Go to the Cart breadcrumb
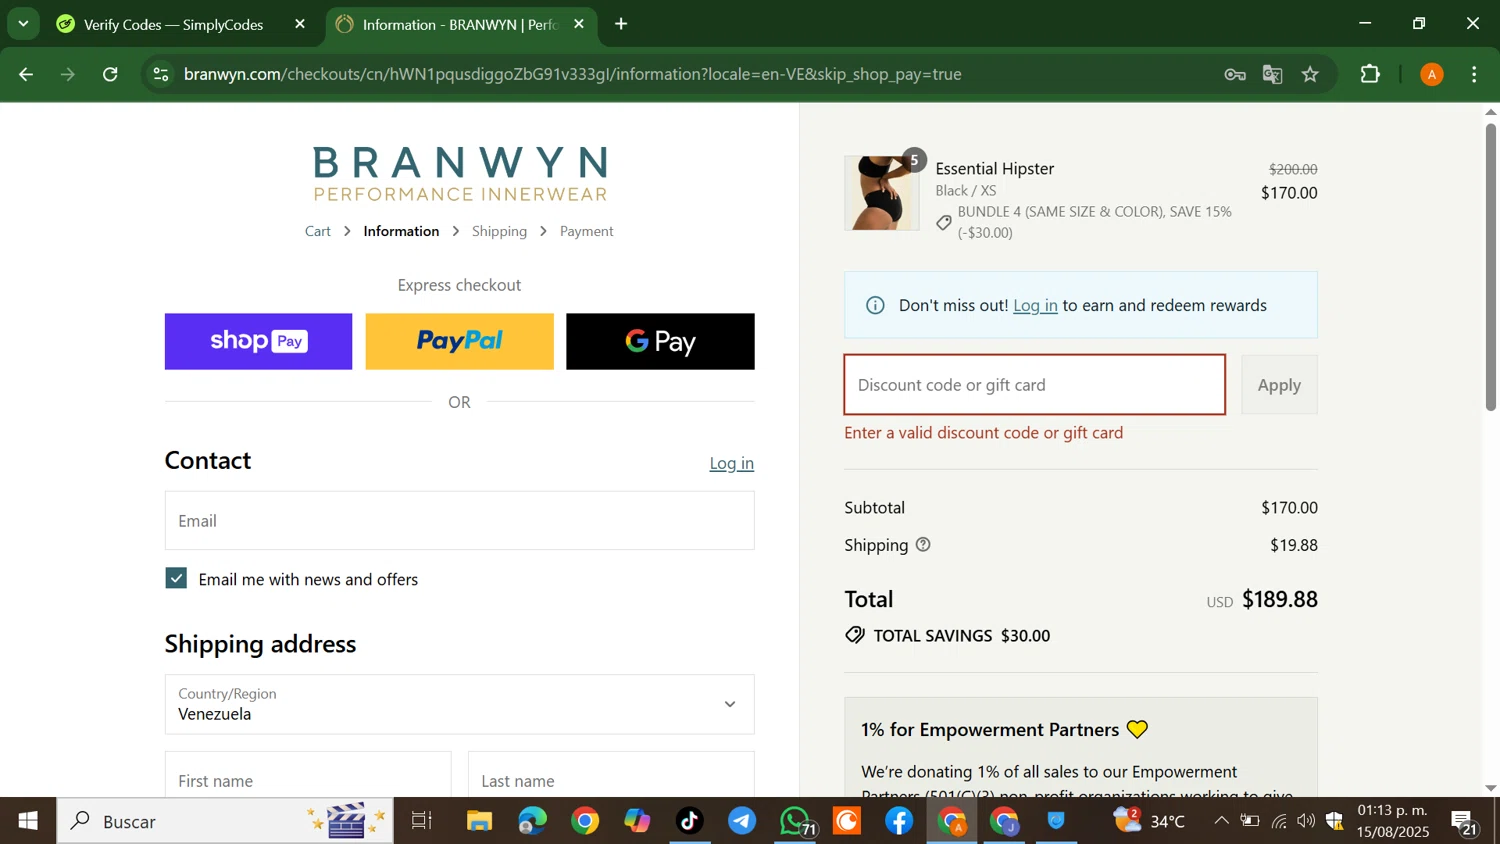Screen dimensions: 1500x844 tap(318, 231)
